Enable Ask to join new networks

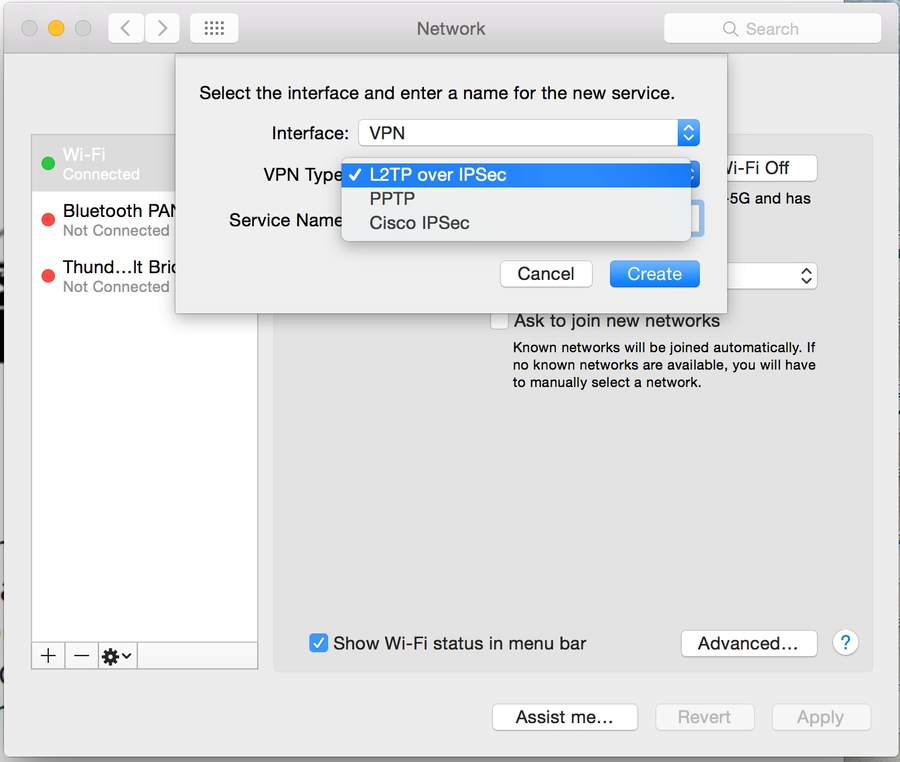(x=500, y=321)
